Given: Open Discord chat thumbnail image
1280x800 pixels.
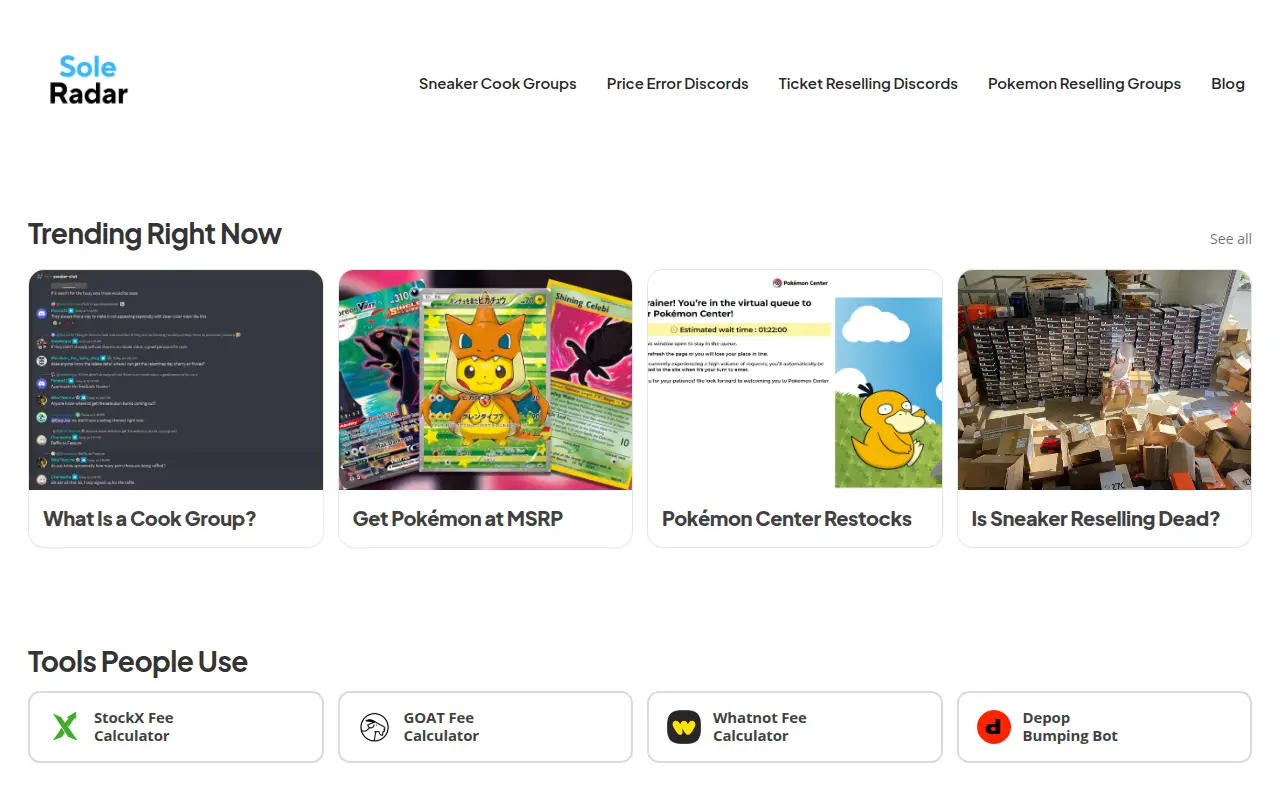Looking at the screenshot, I should click(176, 380).
